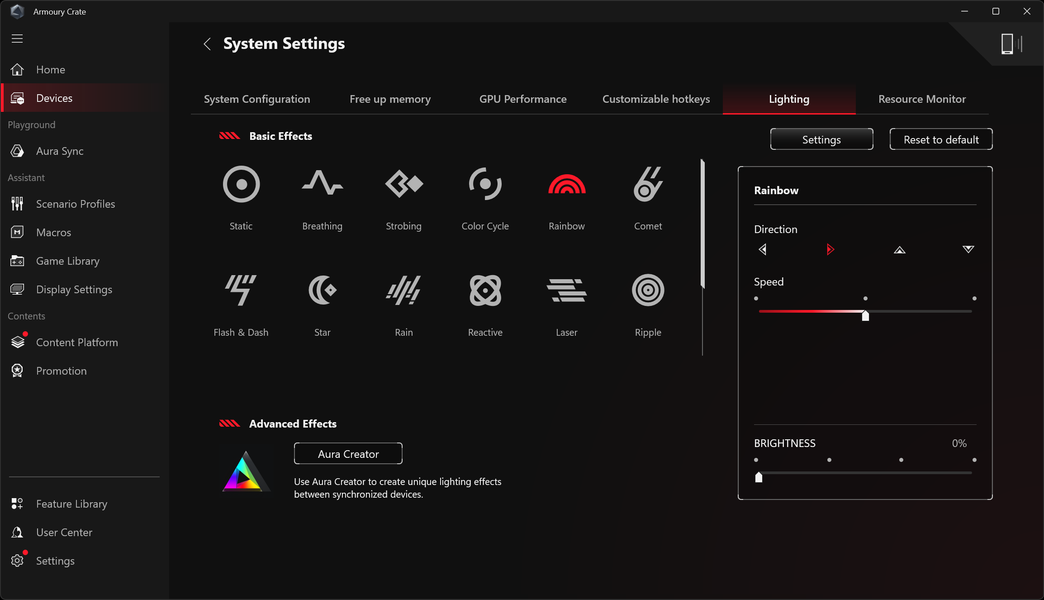Click the Speed slider handle
The image size is (1044, 600).
(866, 316)
